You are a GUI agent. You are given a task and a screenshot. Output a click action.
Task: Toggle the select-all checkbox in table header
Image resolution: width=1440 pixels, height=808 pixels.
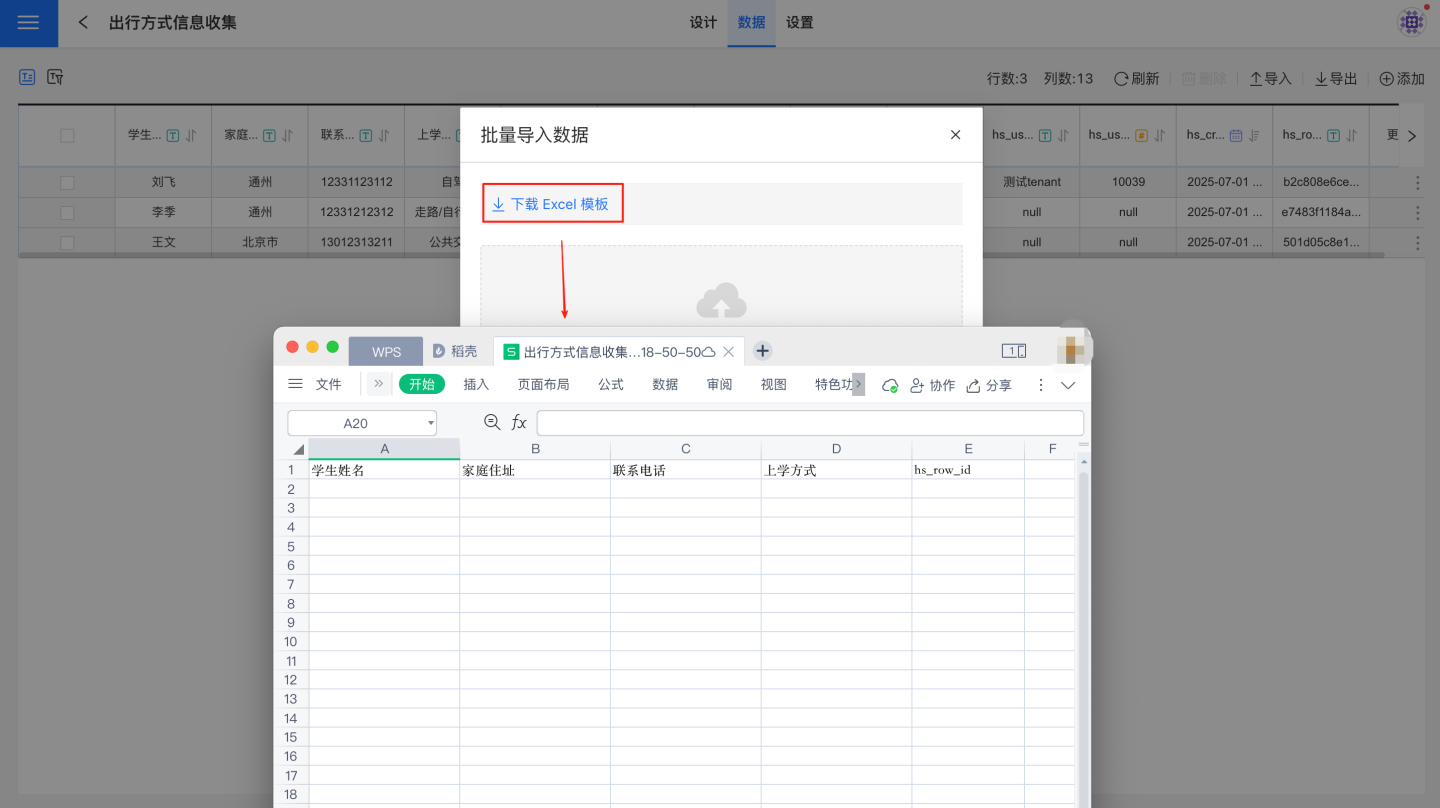(x=67, y=136)
